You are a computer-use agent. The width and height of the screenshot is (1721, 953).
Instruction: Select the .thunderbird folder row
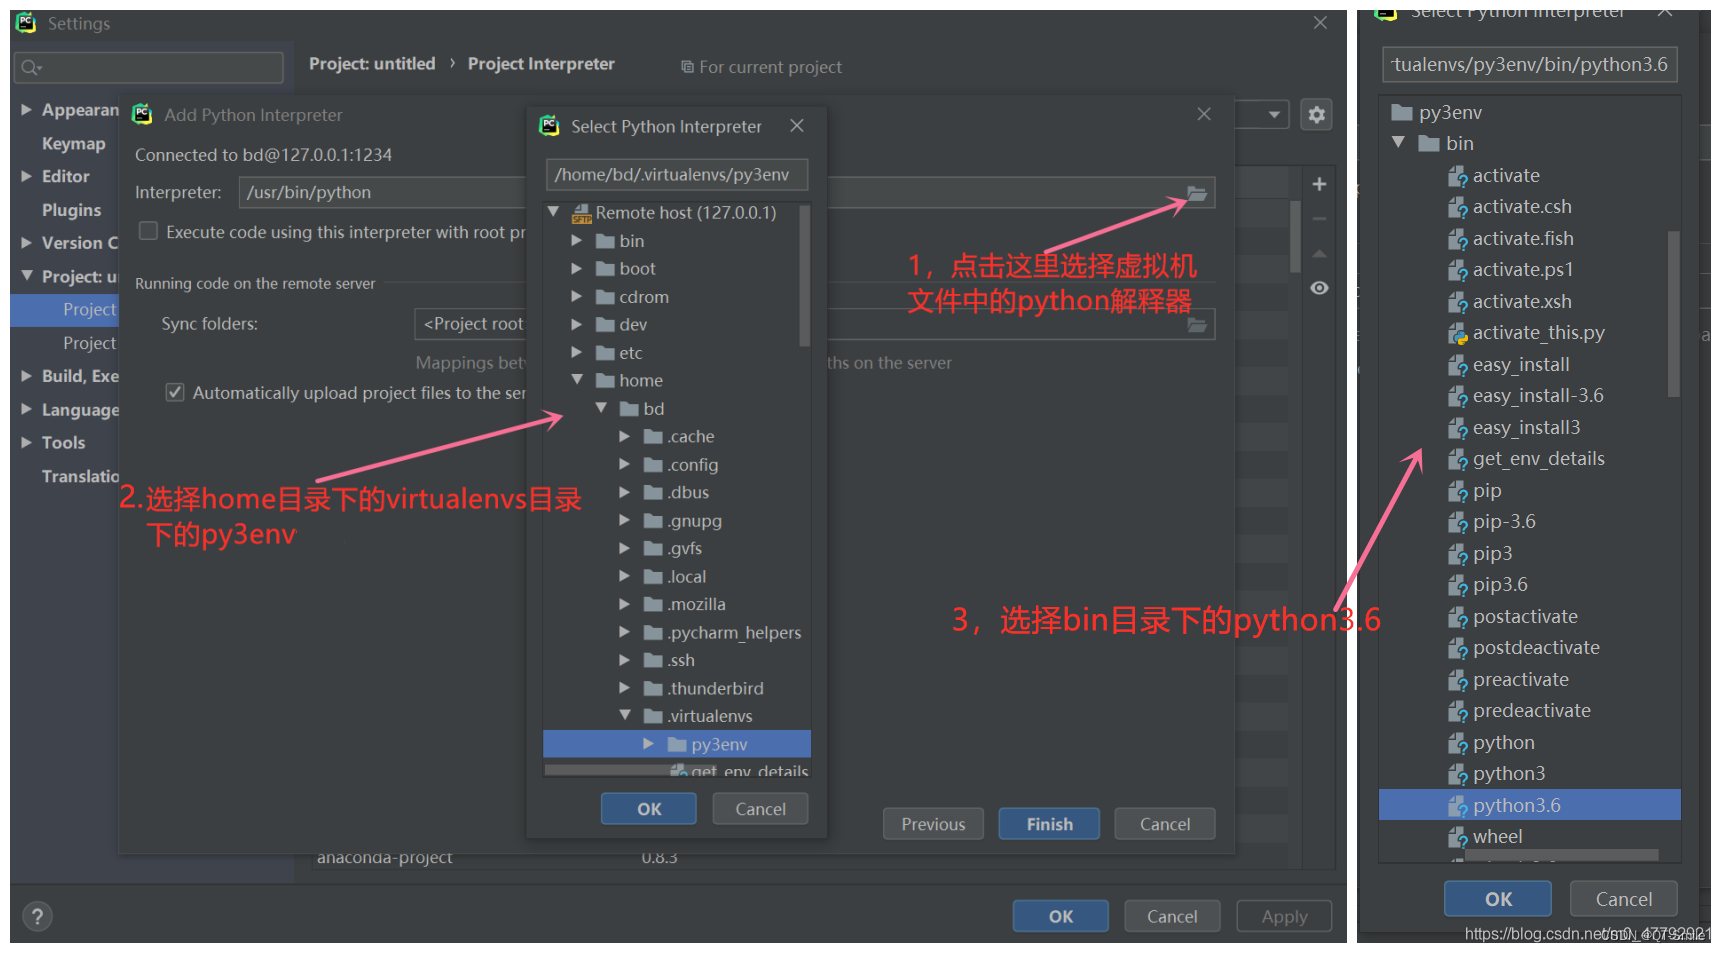pos(677,688)
